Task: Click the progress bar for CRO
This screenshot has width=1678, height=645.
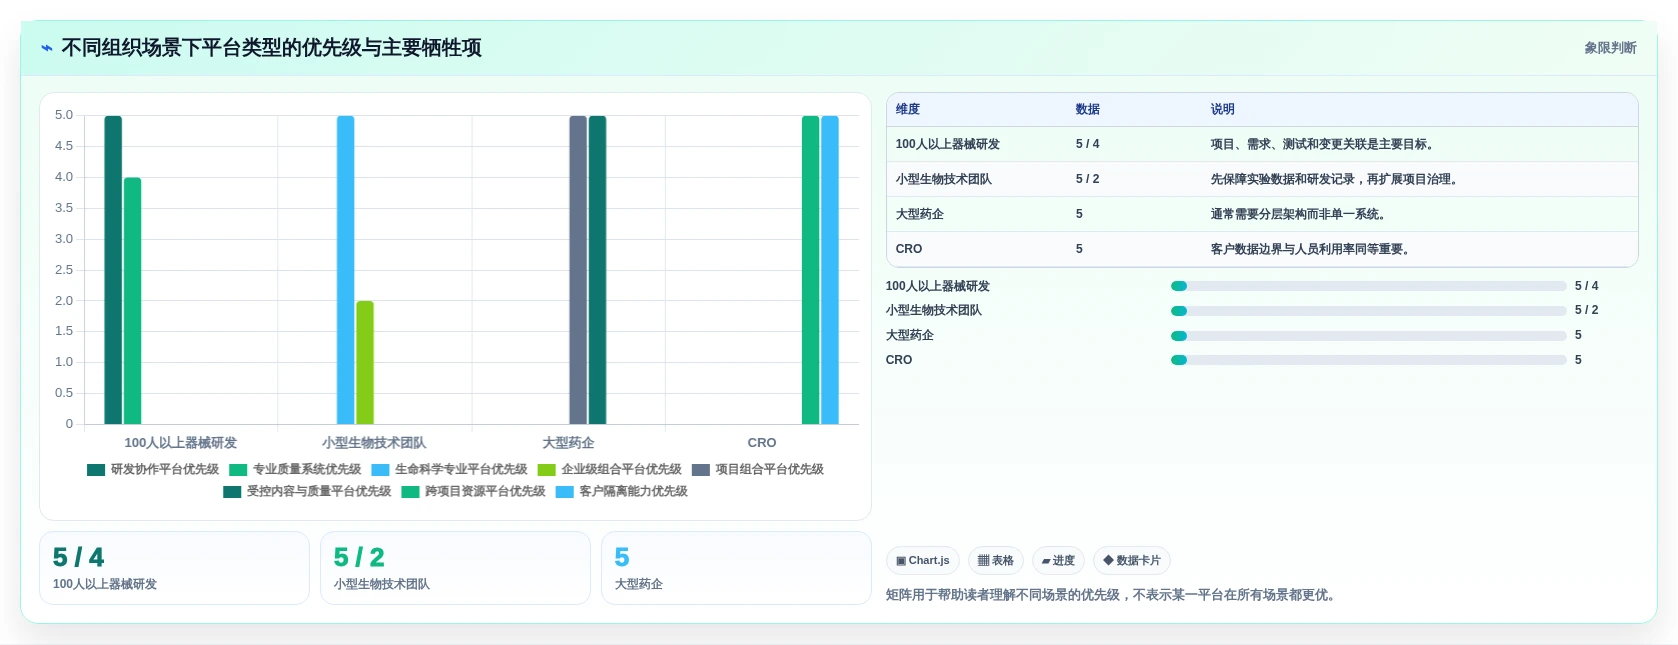Action: (x=1369, y=360)
